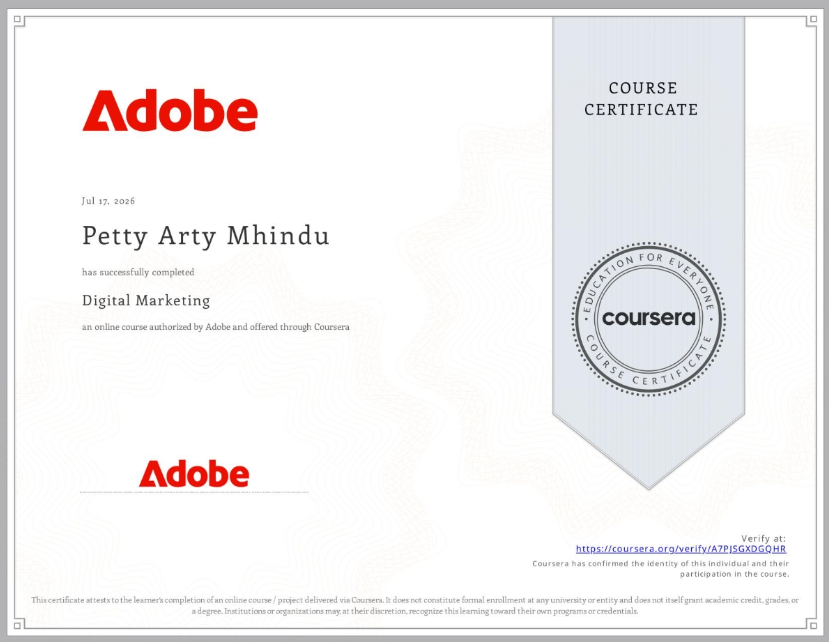Click the disclaimer beginning 'This certificate attests'

click(414, 606)
